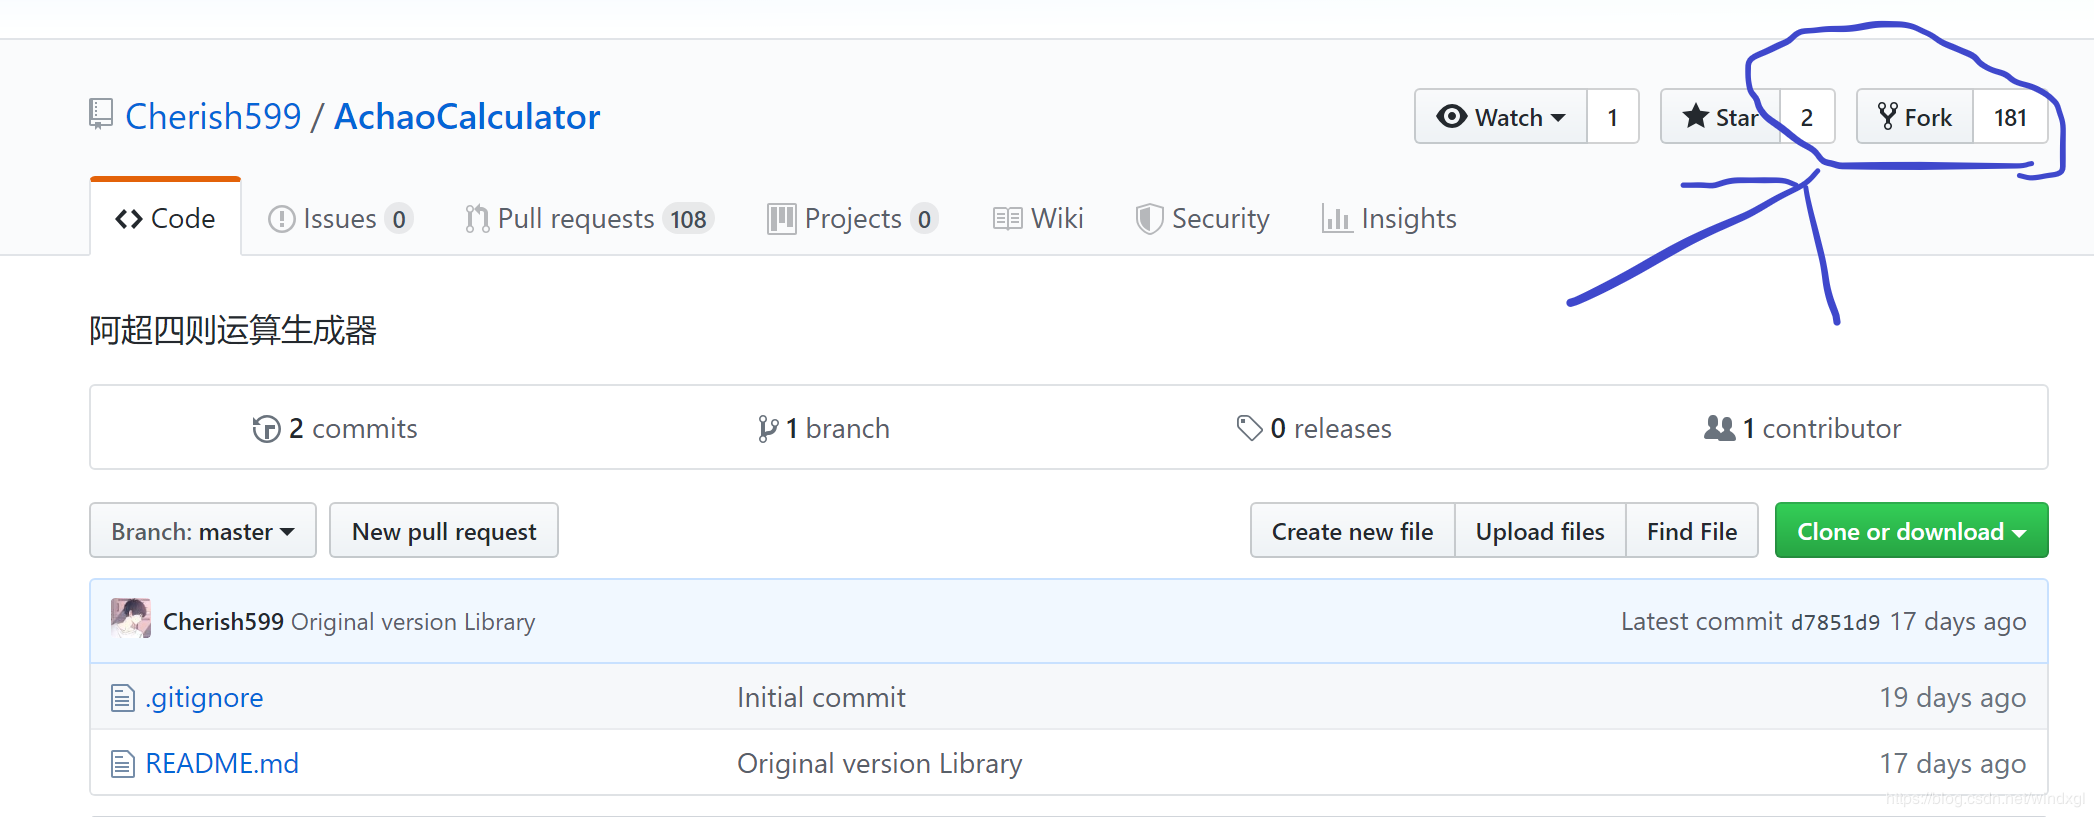The image size is (2094, 817).
Task: Open the .gitignore file
Action: [204, 697]
